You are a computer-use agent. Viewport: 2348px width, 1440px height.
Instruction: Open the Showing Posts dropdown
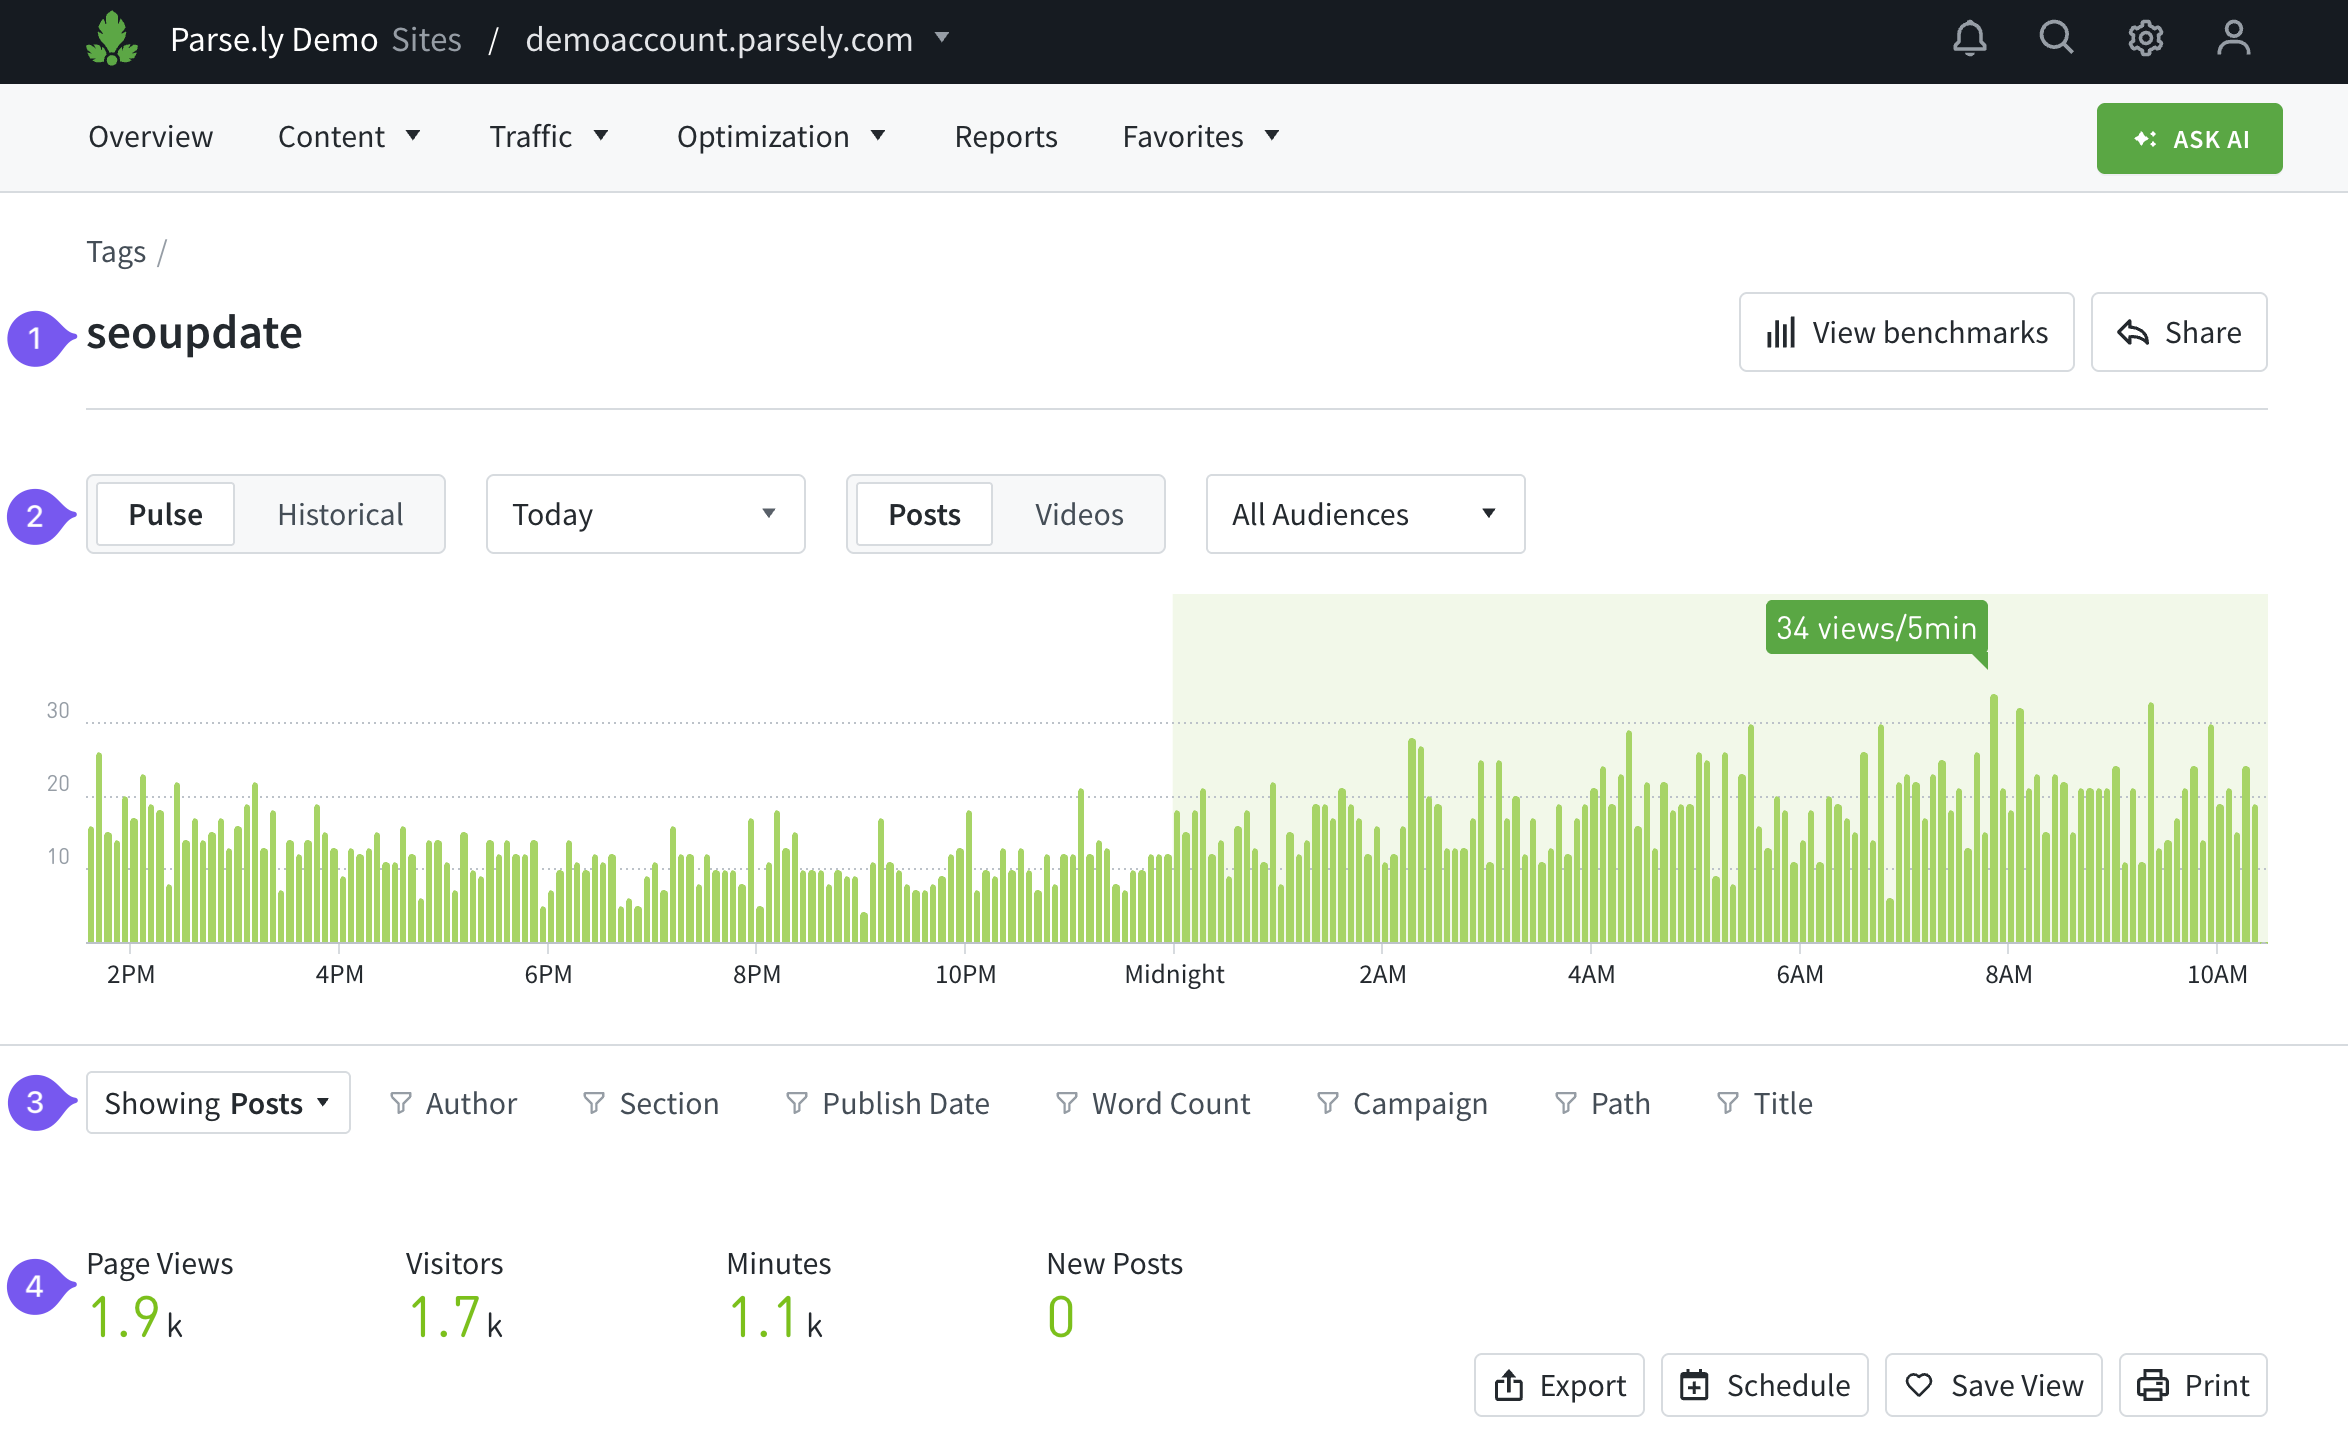click(218, 1103)
